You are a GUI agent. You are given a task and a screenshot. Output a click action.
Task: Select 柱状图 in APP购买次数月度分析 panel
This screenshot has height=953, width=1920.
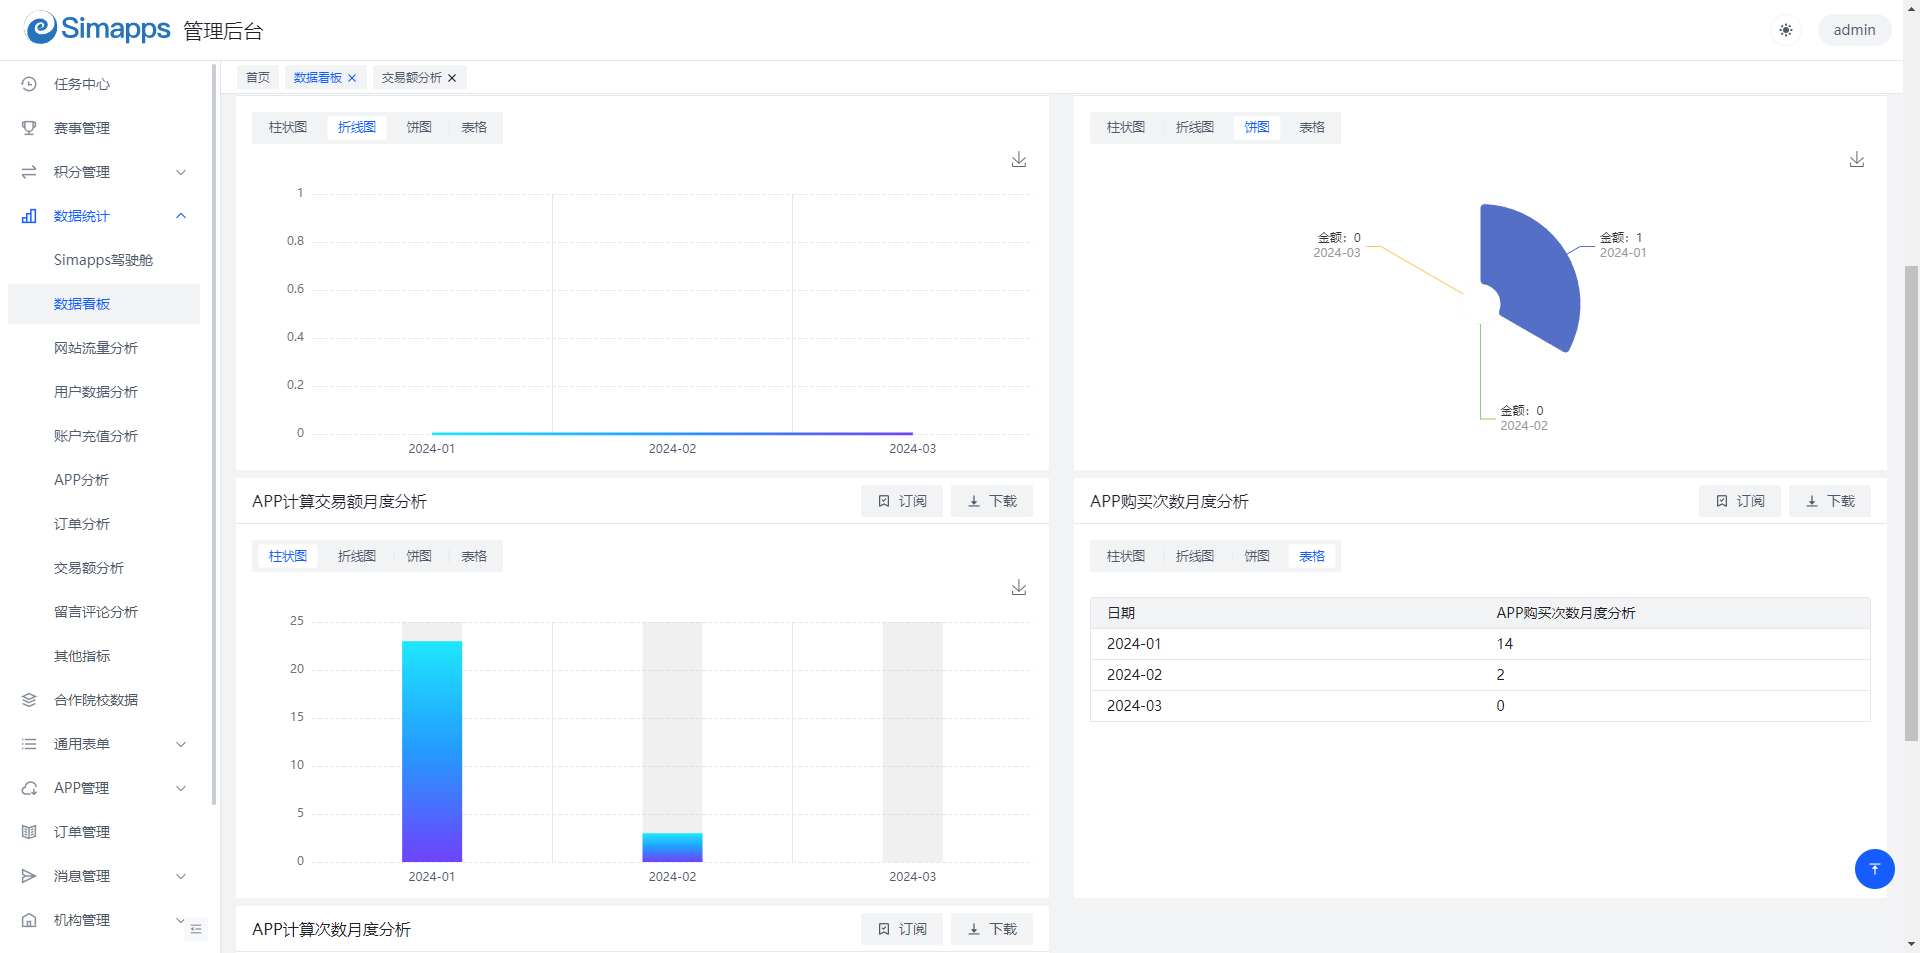[x=1126, y=556]
